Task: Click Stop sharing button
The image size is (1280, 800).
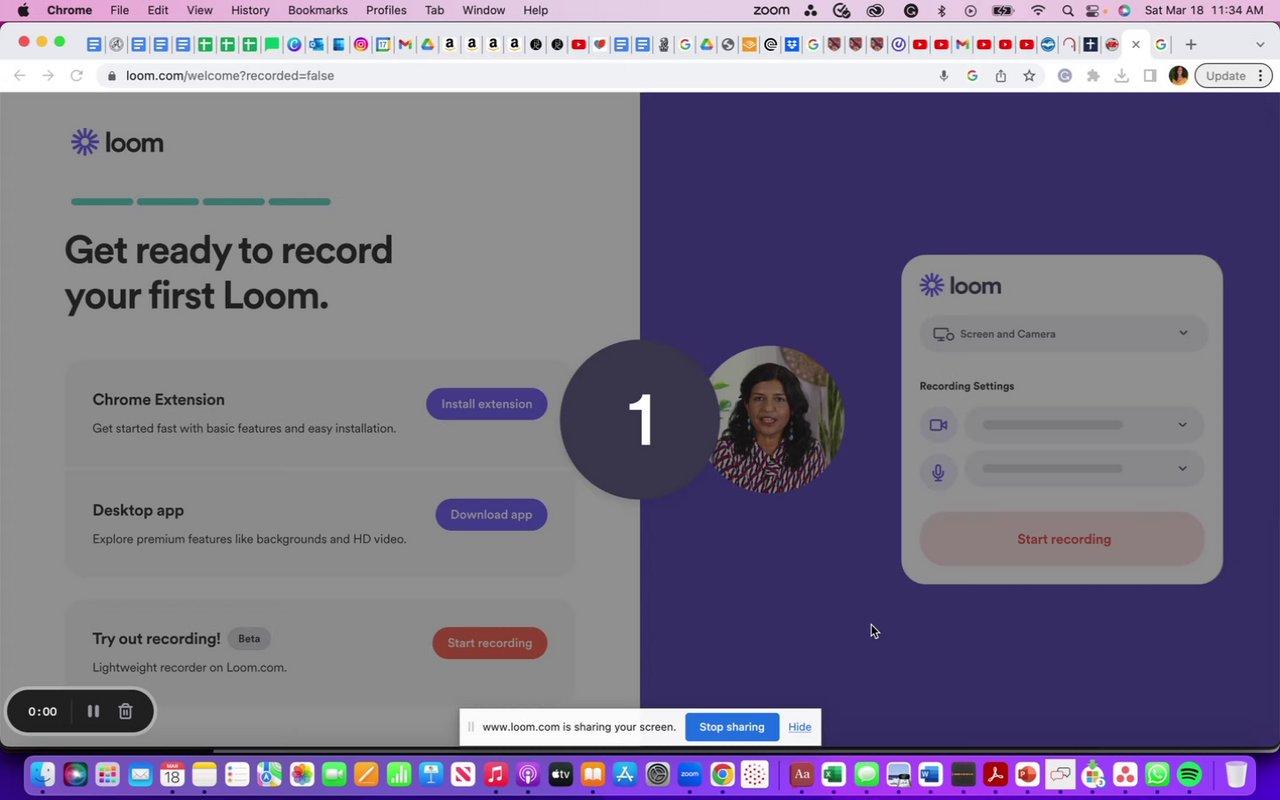Action: coord(732,727)
